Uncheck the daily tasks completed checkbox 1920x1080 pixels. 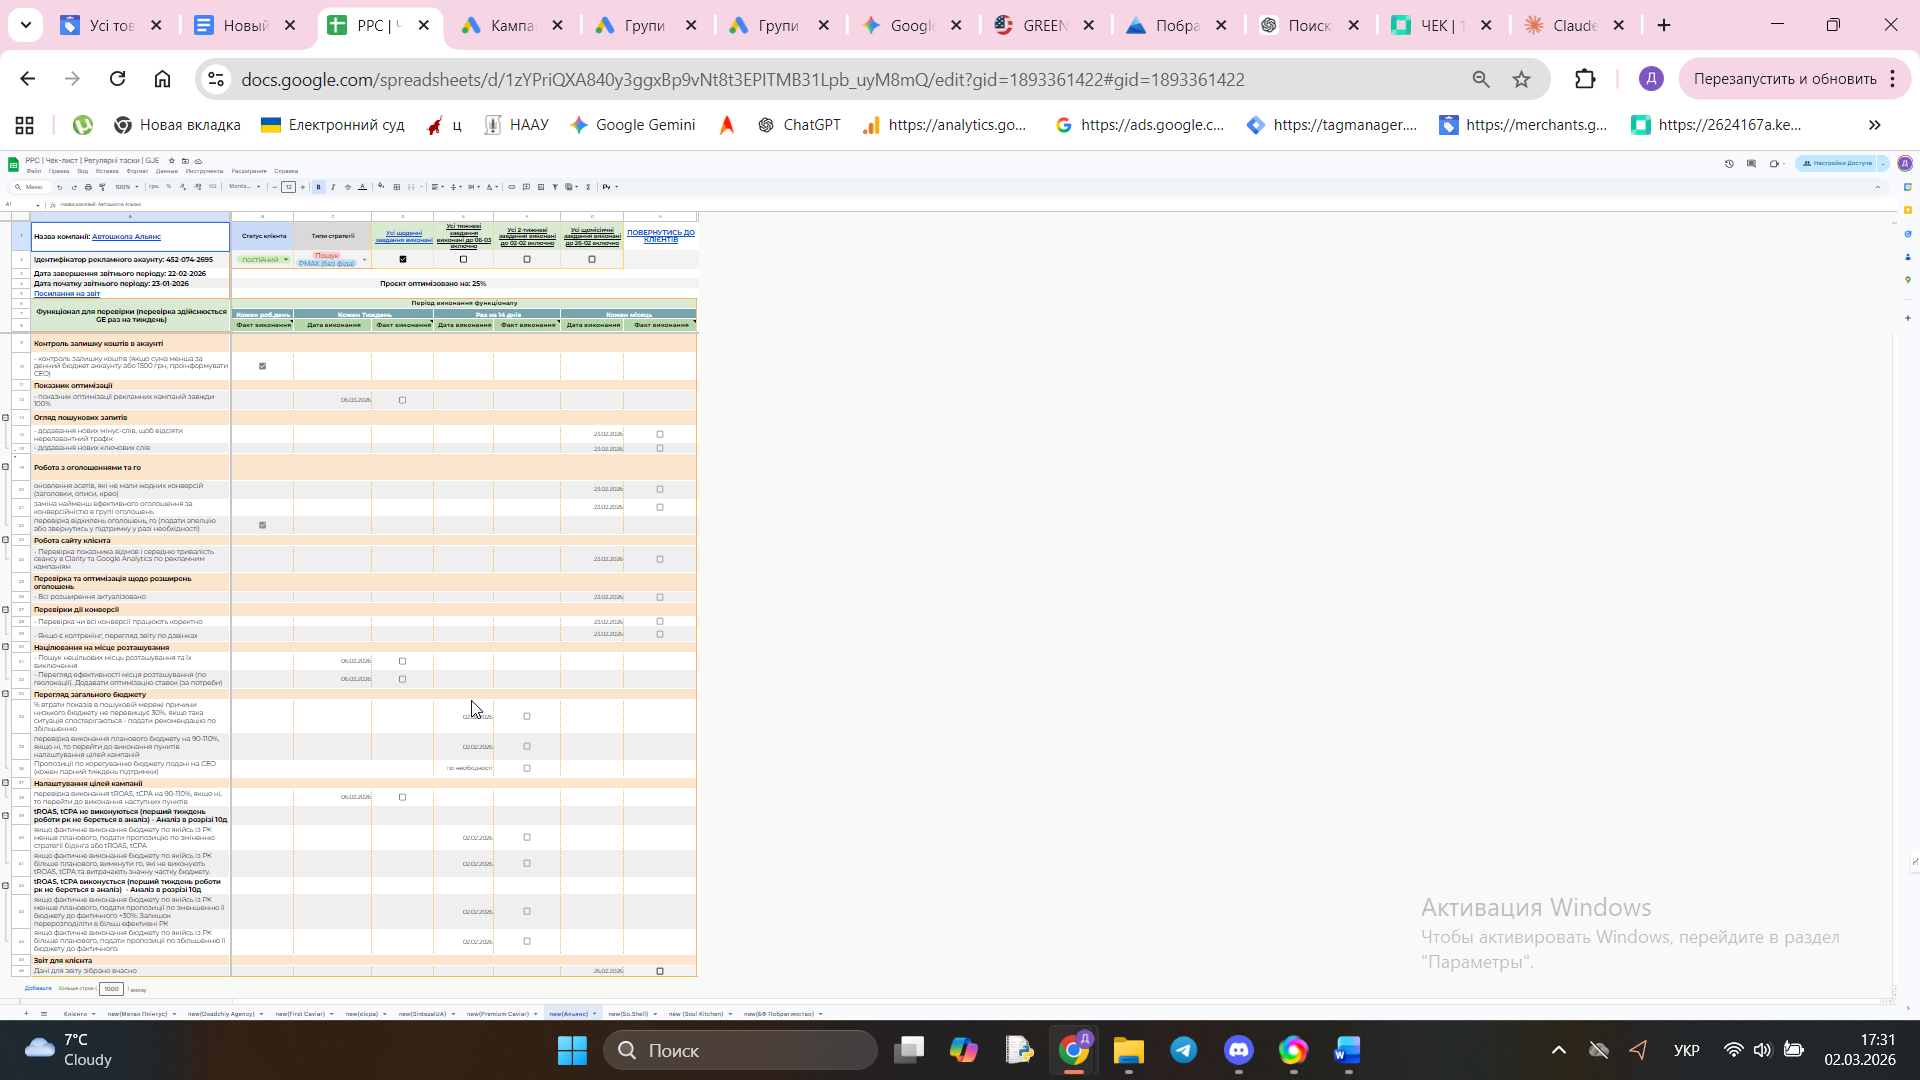[403, 259]
